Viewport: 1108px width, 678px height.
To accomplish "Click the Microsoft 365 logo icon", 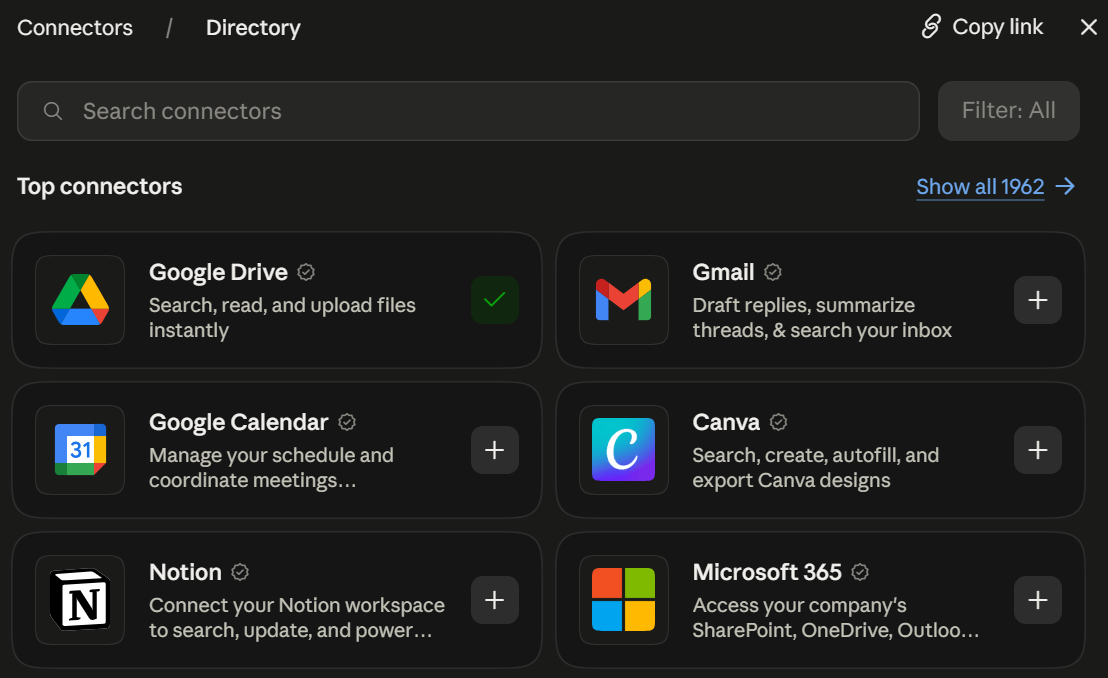I will coord(623,600).
